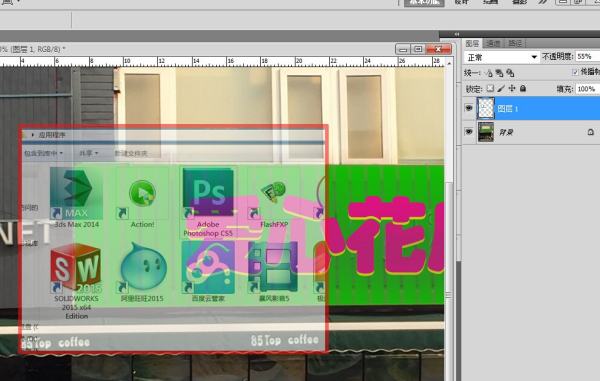Image resolution: width=600 pixels, height=381 pixels.
Task: Click the unify layer visibility icon
Action: point(499,73)
